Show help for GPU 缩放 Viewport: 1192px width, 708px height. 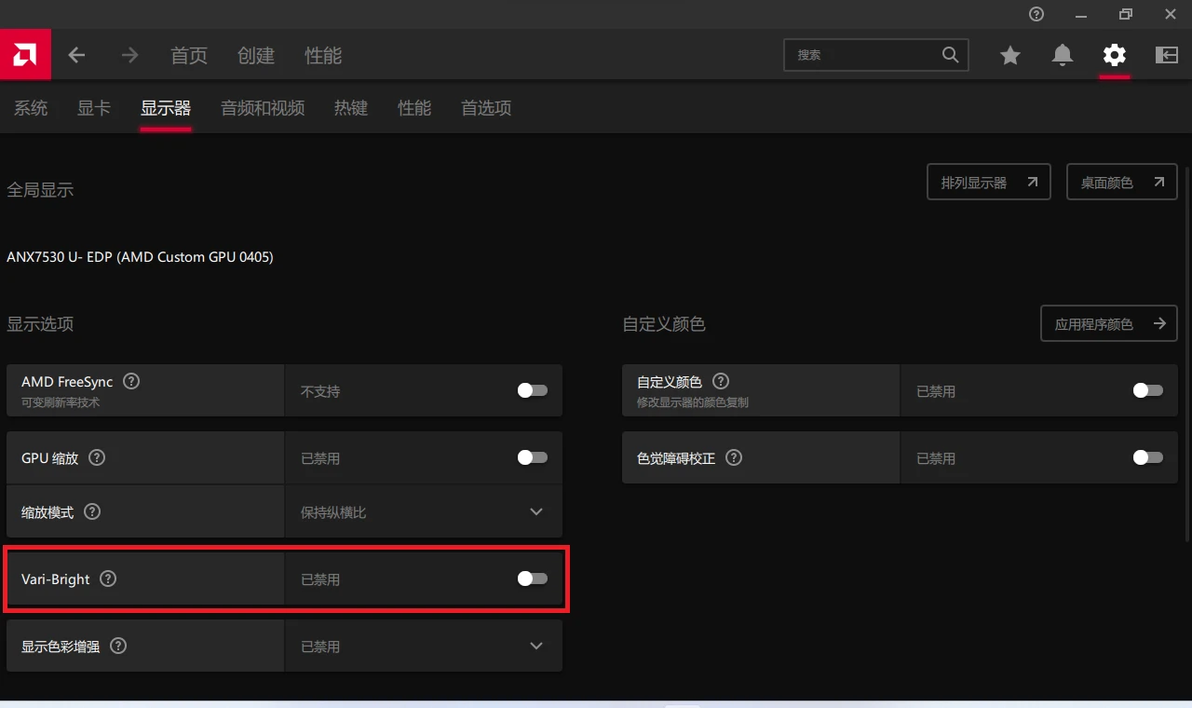click(x=97, y=458)
